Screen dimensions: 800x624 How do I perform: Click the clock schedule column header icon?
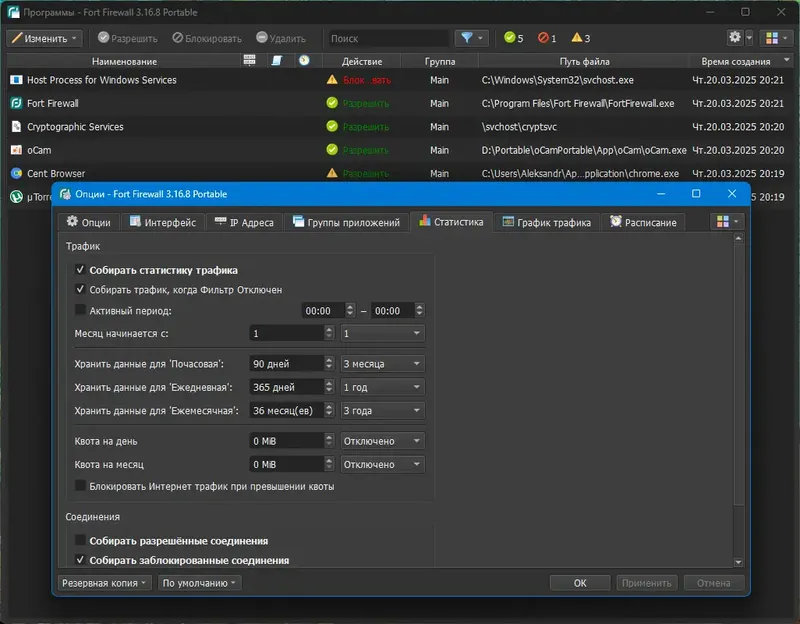(x=303, y=61)
